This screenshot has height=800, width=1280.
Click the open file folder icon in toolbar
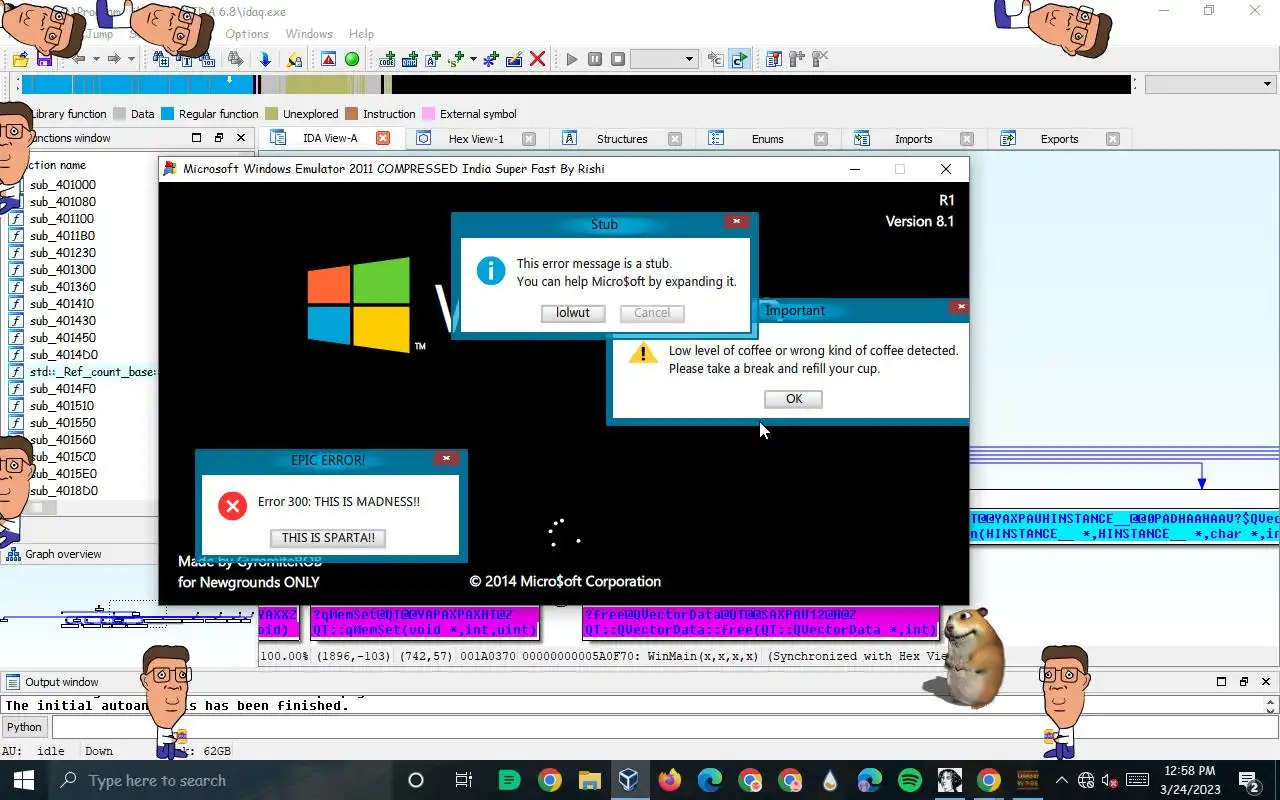(21, 60)
